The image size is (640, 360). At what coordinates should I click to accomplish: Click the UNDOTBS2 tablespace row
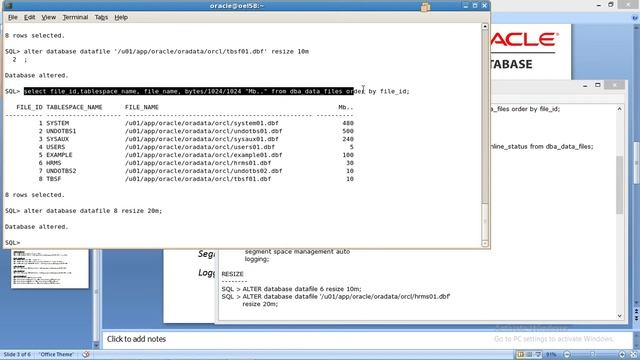179,171
